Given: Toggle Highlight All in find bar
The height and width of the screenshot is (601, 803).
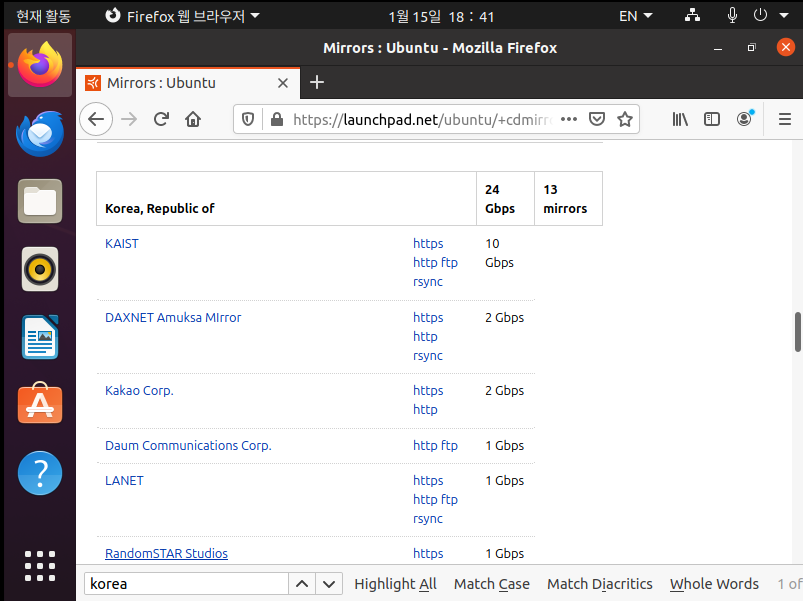Looking at the screenshot, I should (x=395, y=584).
